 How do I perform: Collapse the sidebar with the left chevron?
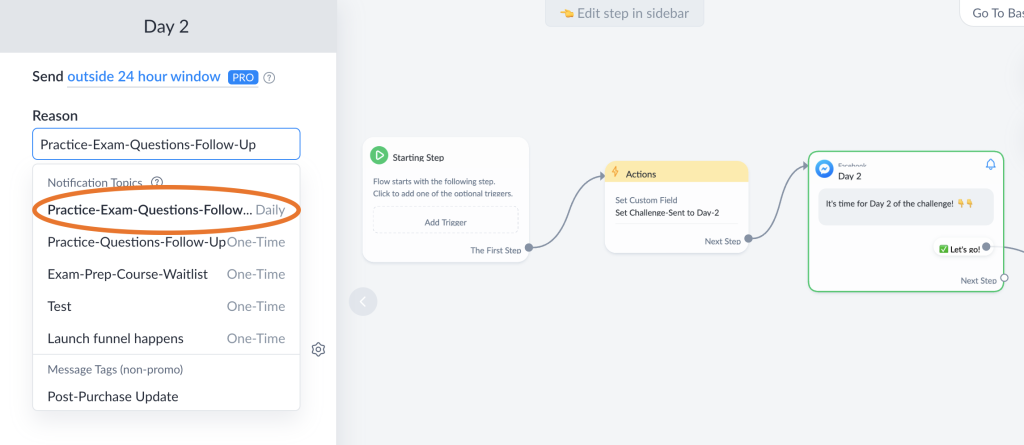[x=363, y=300]
